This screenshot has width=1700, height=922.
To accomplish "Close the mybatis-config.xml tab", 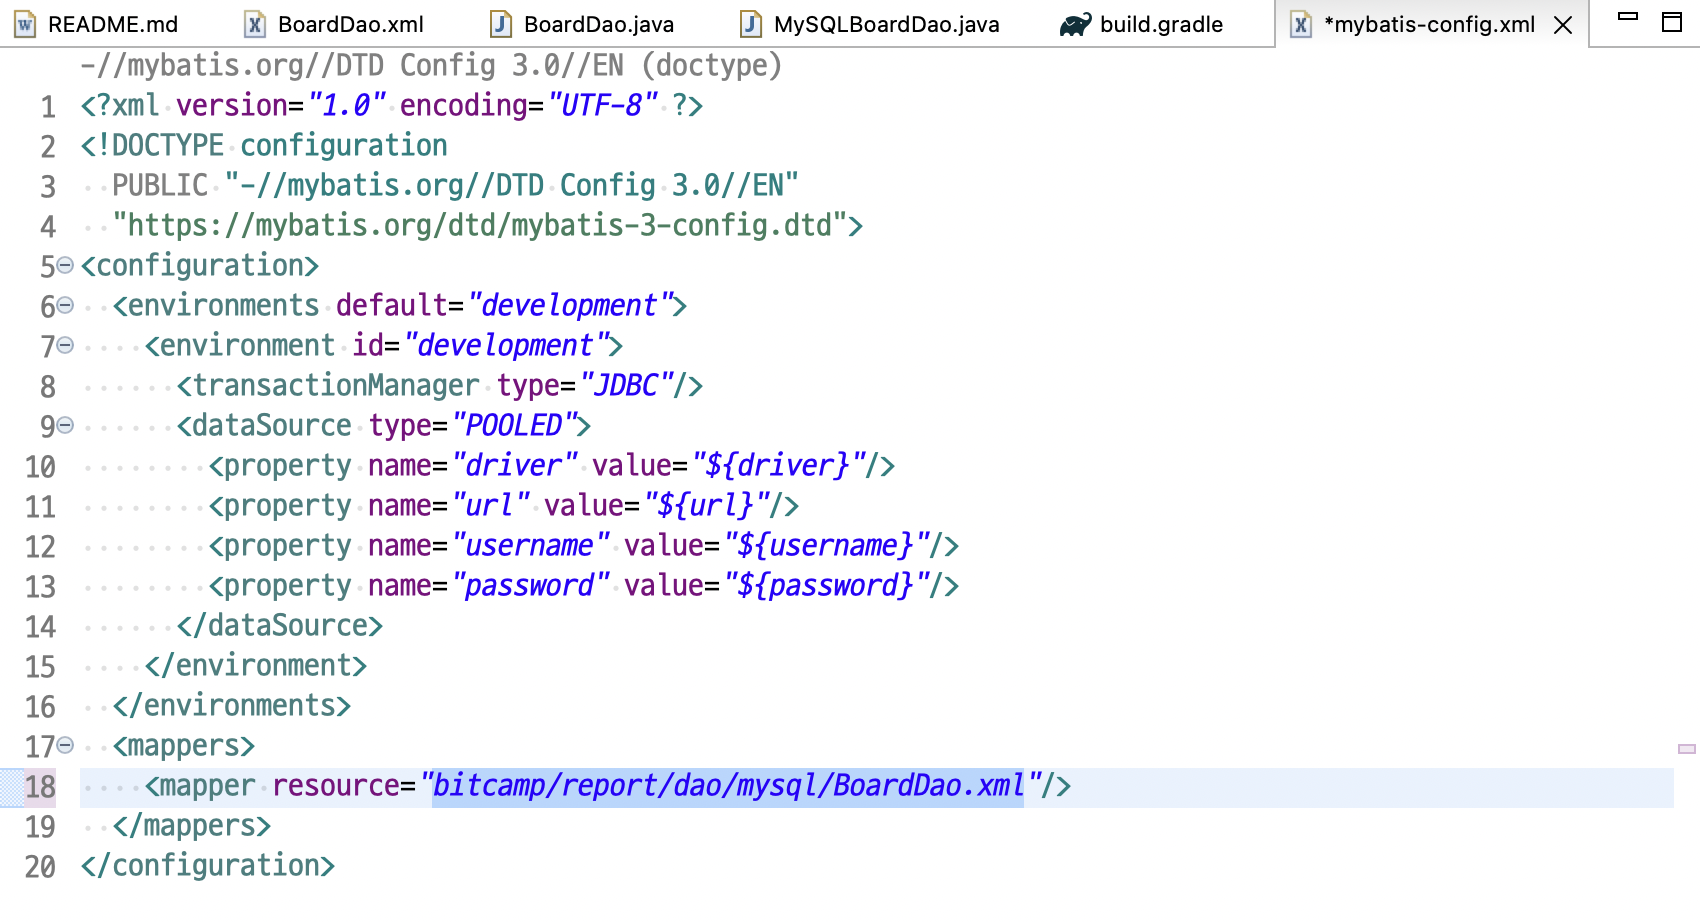I will click(x=1563, y=25).
